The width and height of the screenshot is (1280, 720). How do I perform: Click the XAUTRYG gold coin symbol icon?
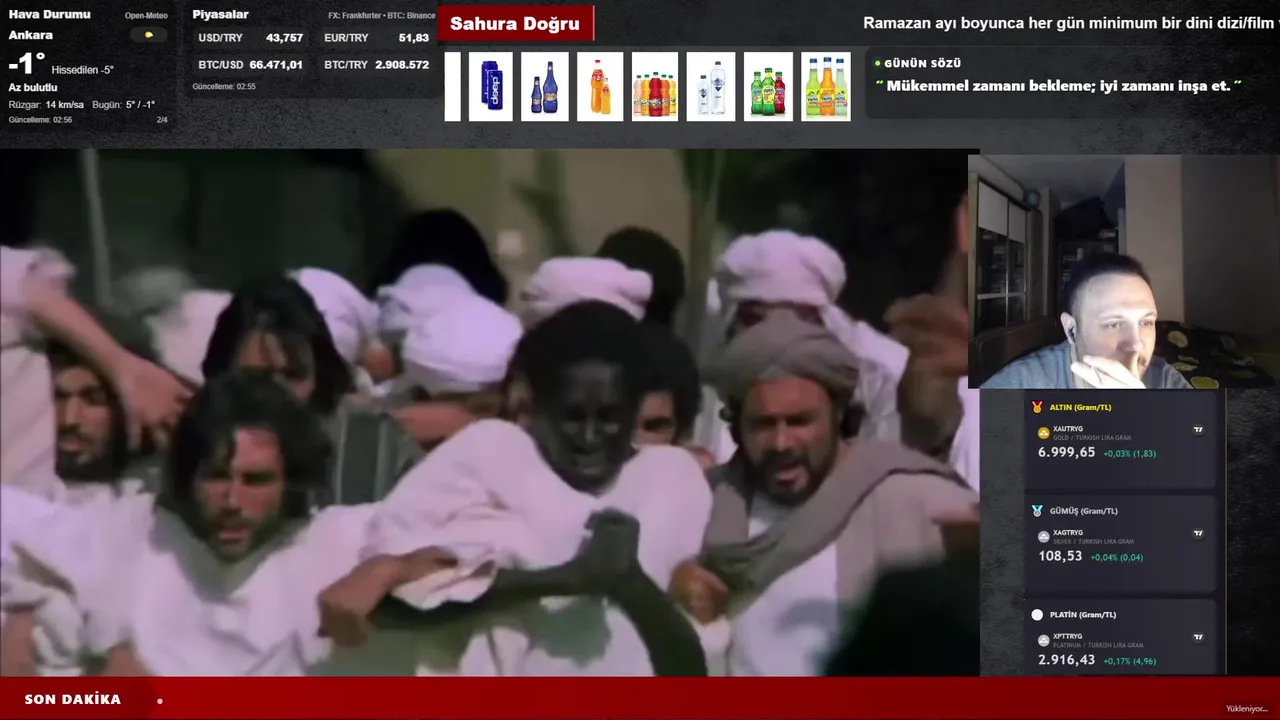tap(1044, 433)
